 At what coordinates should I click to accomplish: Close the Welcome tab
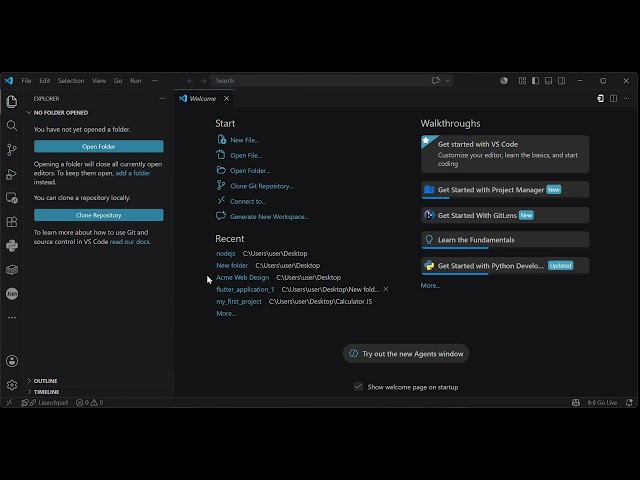pos(227,99)
